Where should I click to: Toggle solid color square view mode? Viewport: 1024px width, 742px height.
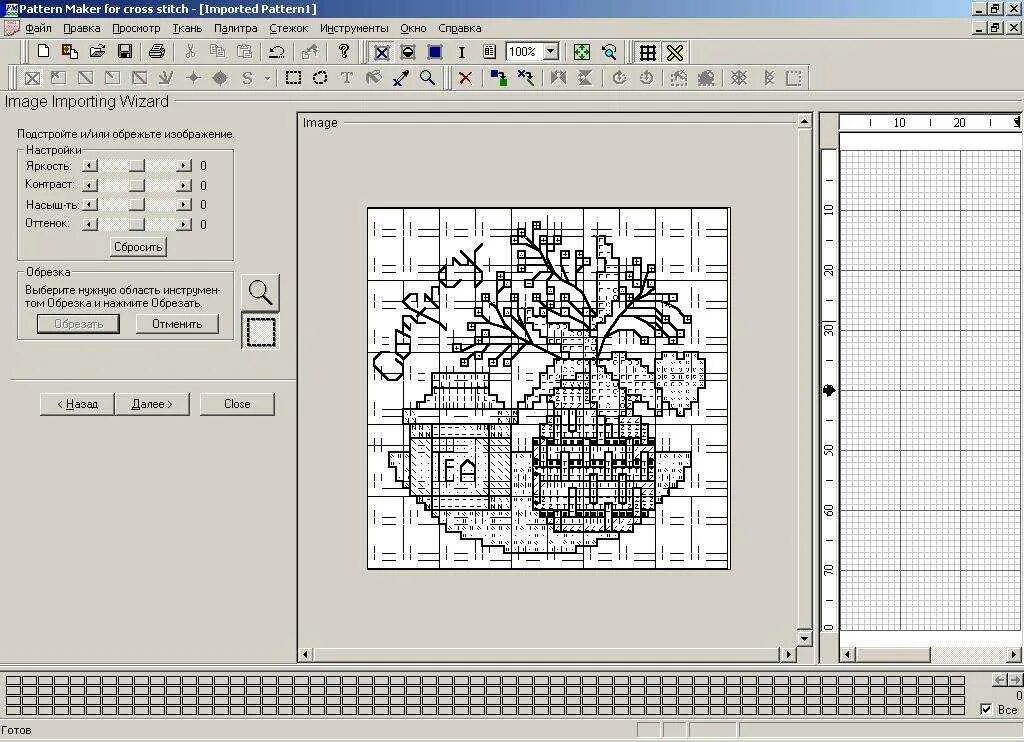click(435, 52)
